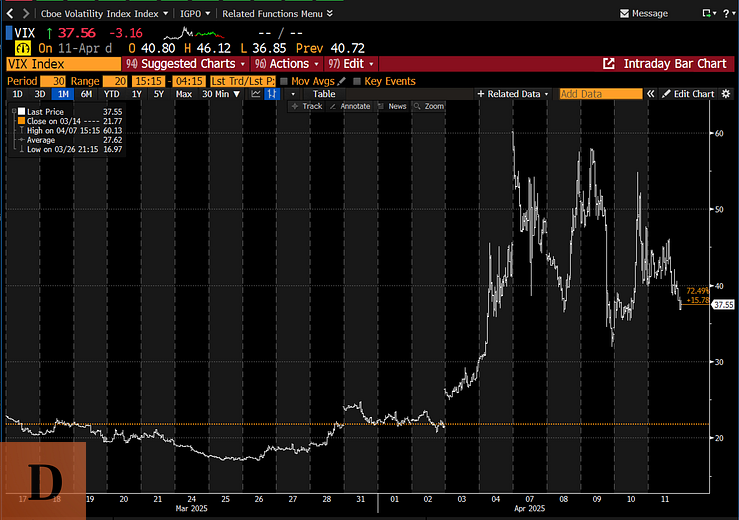Viewport: 739px width, 520px height.
Task: Edit moving averages with the pencil icon
Action: pos(342,81)
